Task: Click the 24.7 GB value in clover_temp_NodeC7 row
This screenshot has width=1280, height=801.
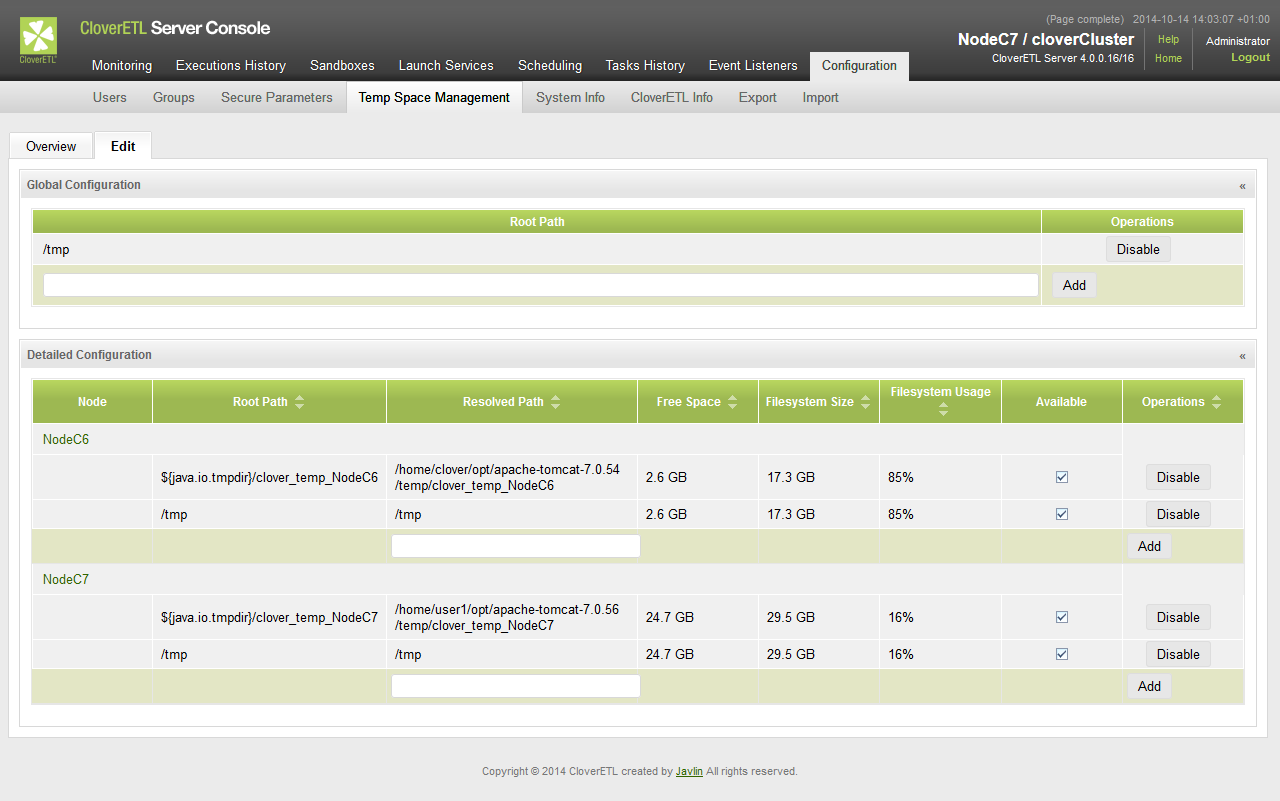Action: pyautogui.click(x=670, y=618)
